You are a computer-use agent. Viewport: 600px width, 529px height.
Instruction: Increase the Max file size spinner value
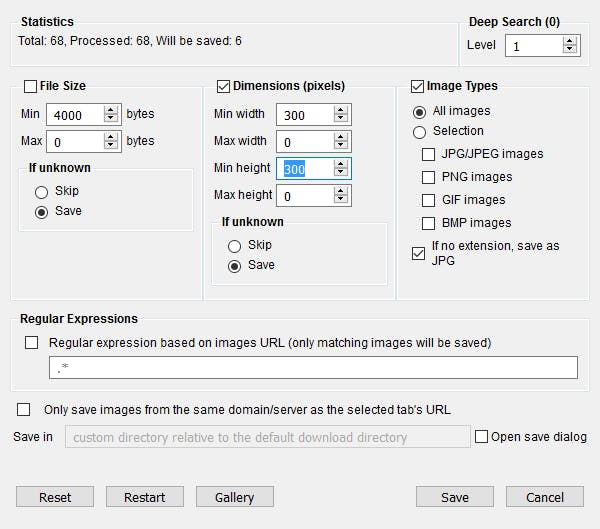point(113,136)
